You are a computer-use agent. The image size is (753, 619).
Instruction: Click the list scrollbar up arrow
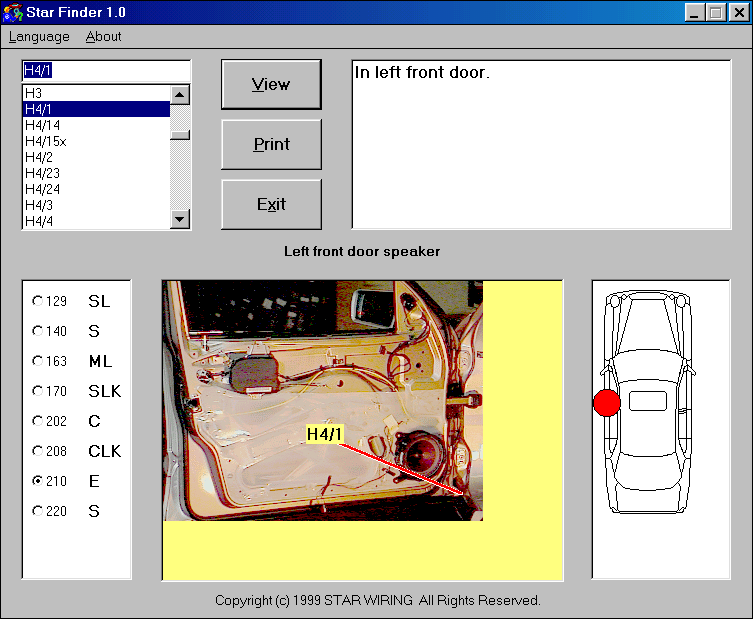click(x=180, y=95)
